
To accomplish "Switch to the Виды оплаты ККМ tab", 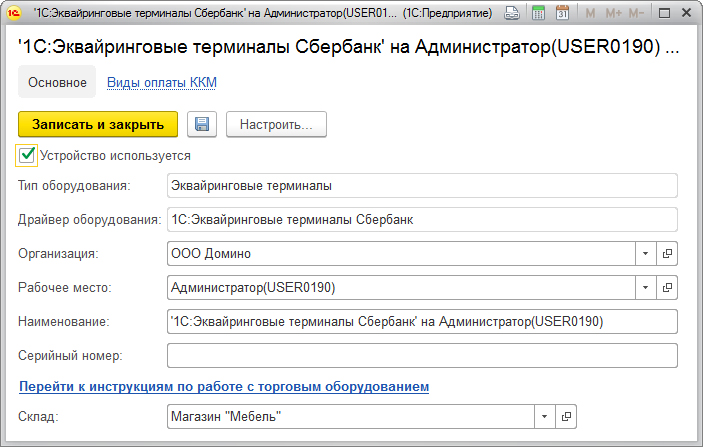I will pyautogui.click(x=162, y=82).
